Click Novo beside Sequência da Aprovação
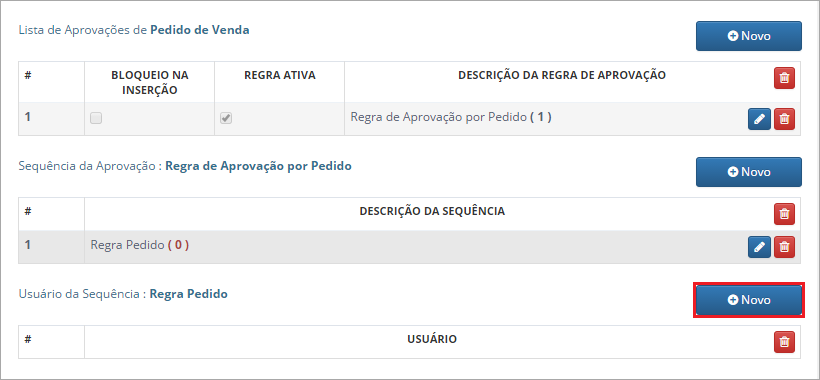Screen dimensions: 820x380 pyautogui.click(x=748, y=172)
